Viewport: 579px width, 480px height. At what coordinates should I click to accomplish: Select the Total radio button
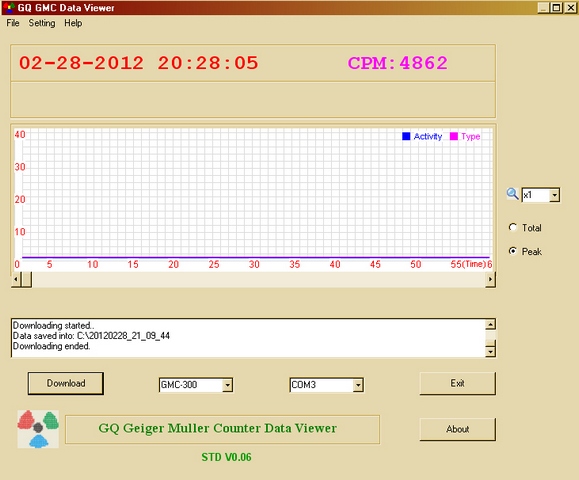click(513, 227)
